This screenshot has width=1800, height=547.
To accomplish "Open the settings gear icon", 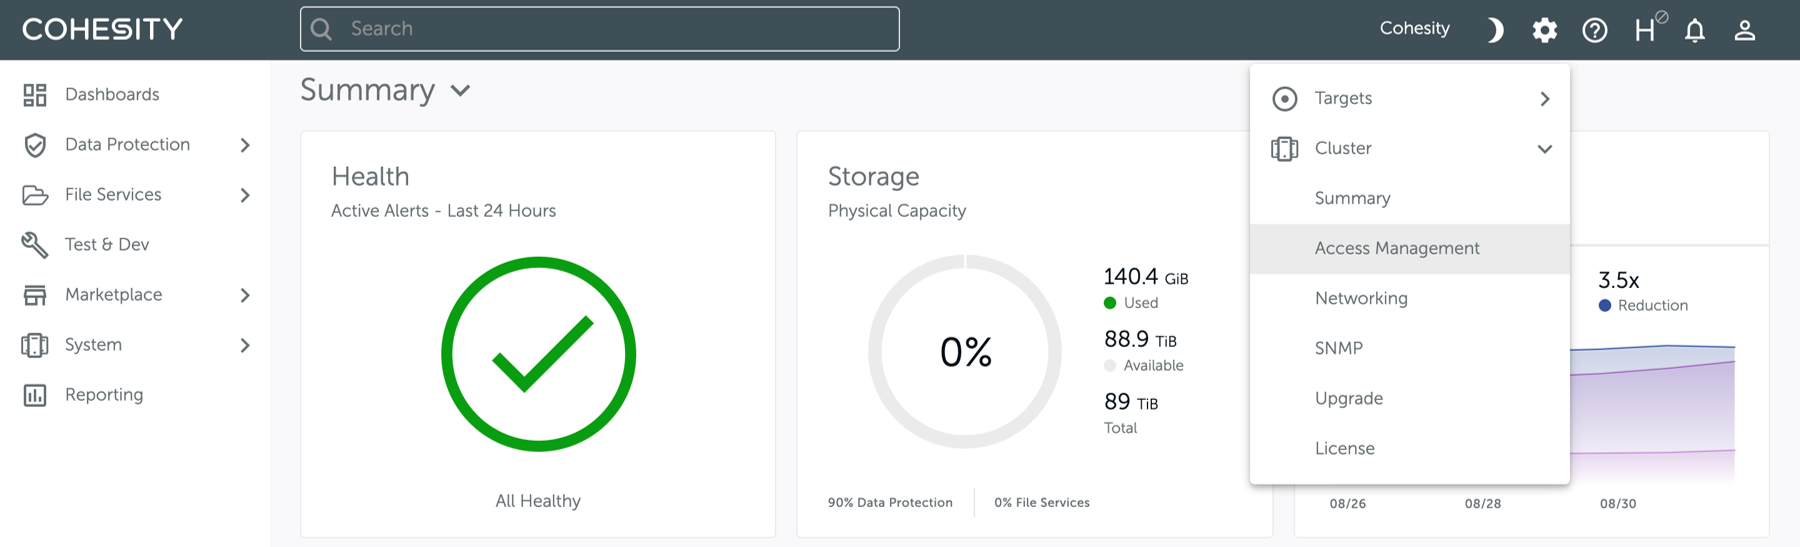I will (x=1545, y=30).
